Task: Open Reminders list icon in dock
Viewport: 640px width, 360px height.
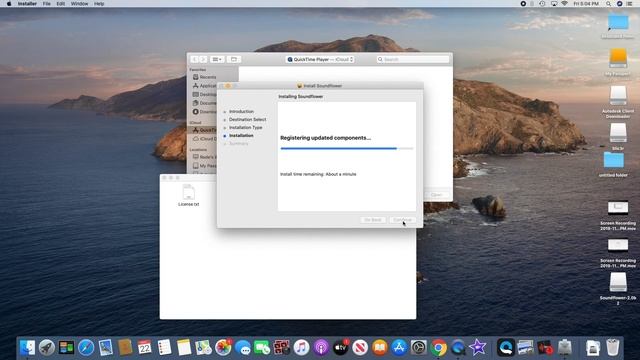Action: click(164, 348)
